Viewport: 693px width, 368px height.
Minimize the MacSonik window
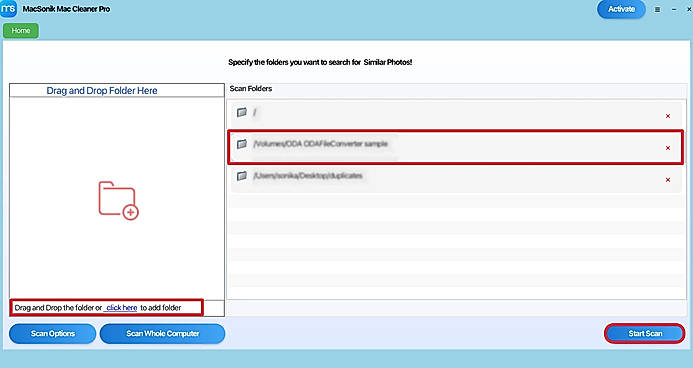point(674,9)
